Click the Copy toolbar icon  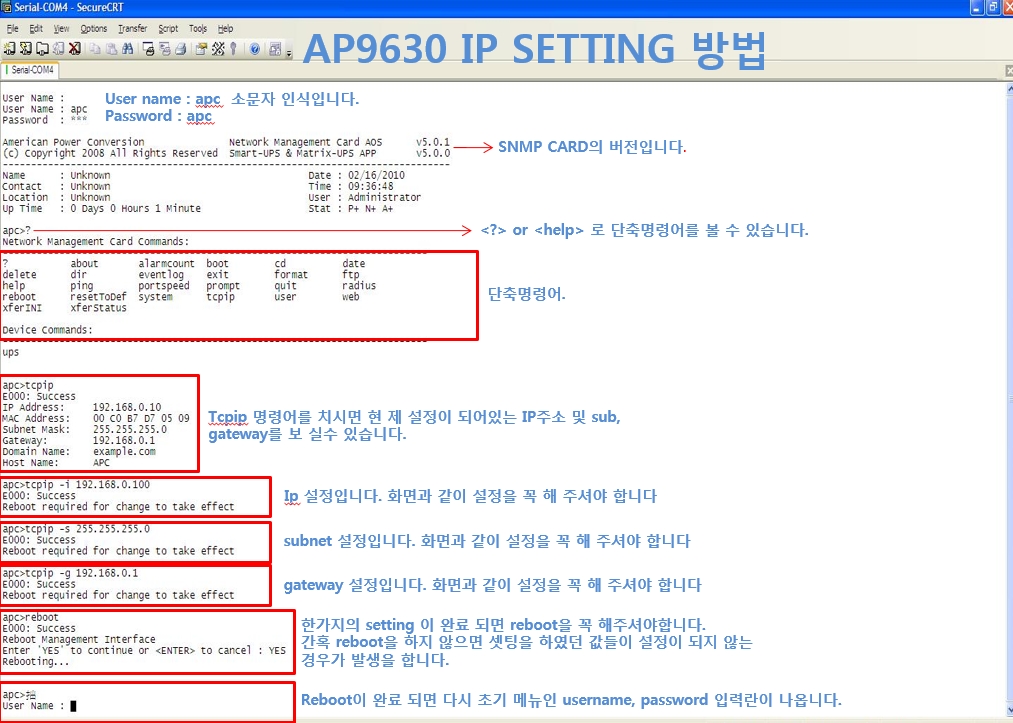(x=96, y=48)
